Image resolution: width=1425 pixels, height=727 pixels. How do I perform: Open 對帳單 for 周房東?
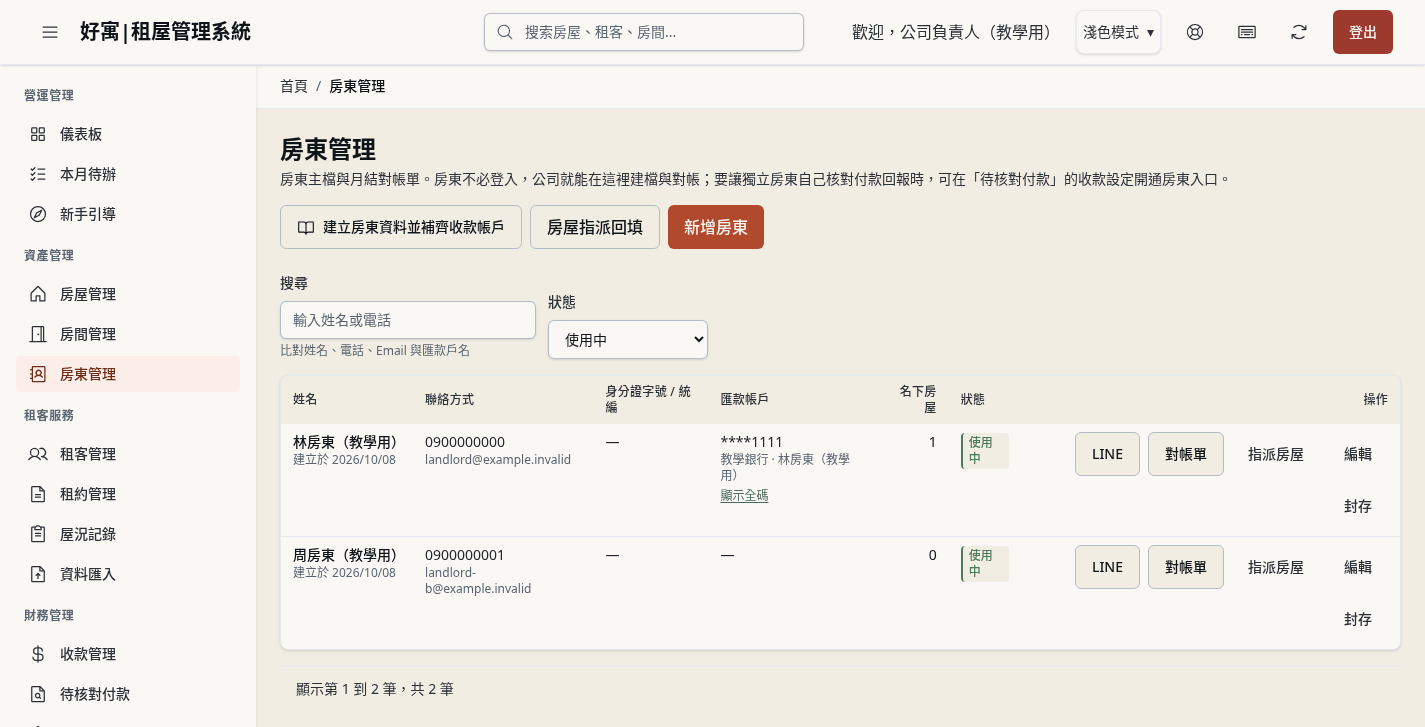click(1186, 567)
